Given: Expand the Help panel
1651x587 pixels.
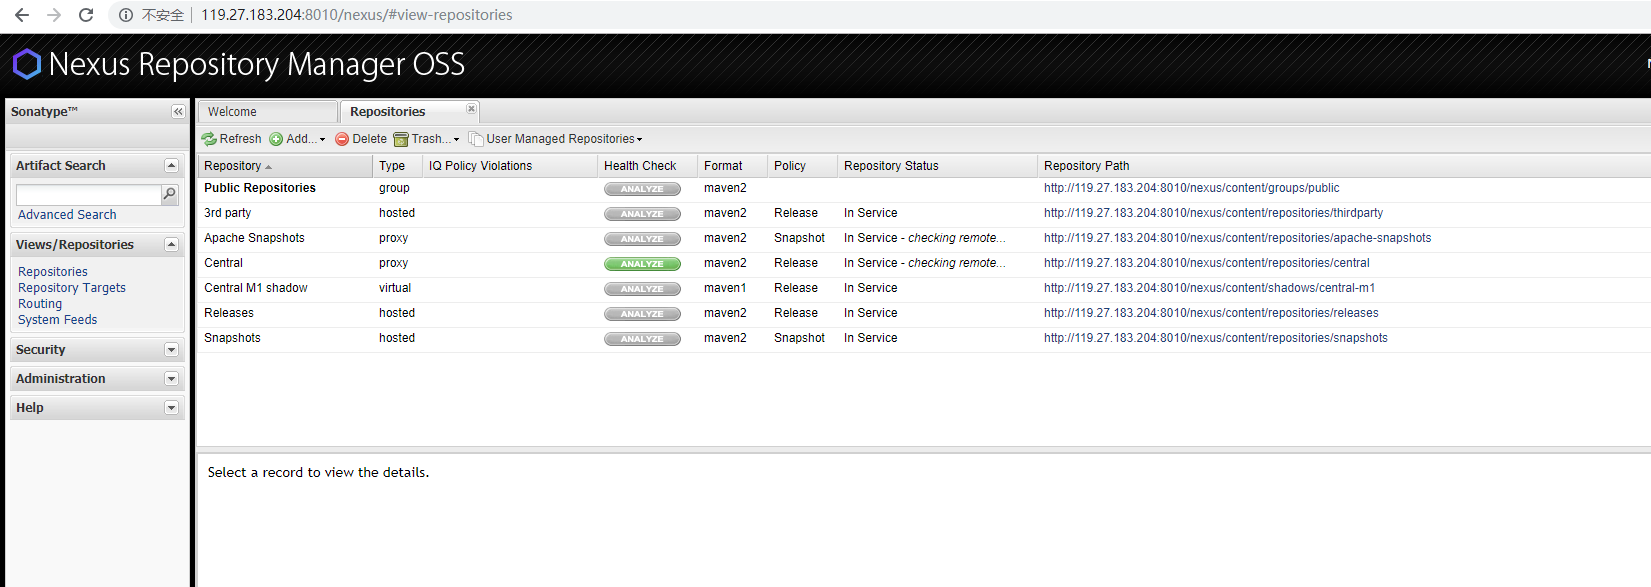Looking at the screenshot, I should (171, 408).
